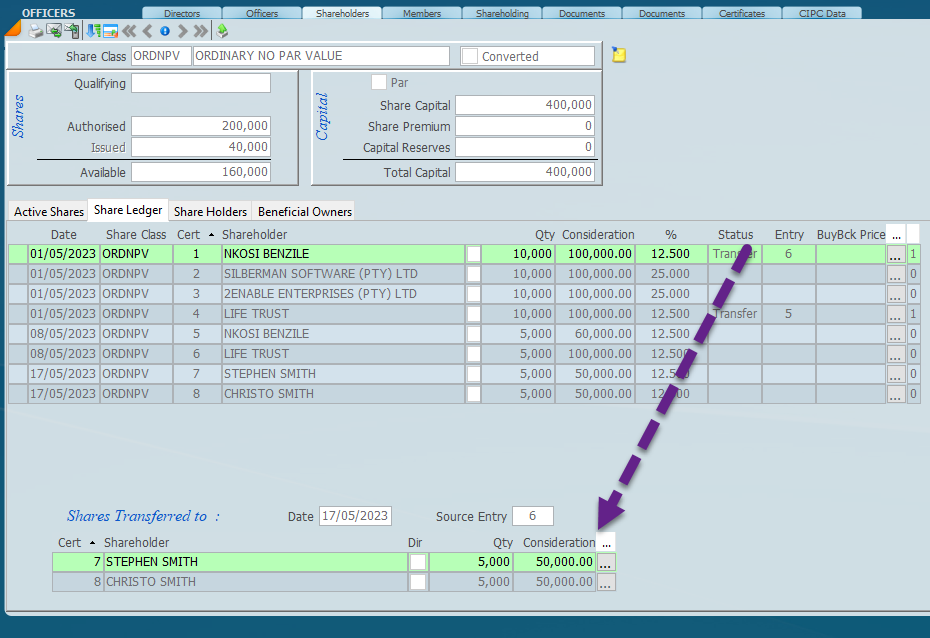Click the email envelope icon in the toolbar
Viewport: 930px width, 638px height.
pos(54,31)
